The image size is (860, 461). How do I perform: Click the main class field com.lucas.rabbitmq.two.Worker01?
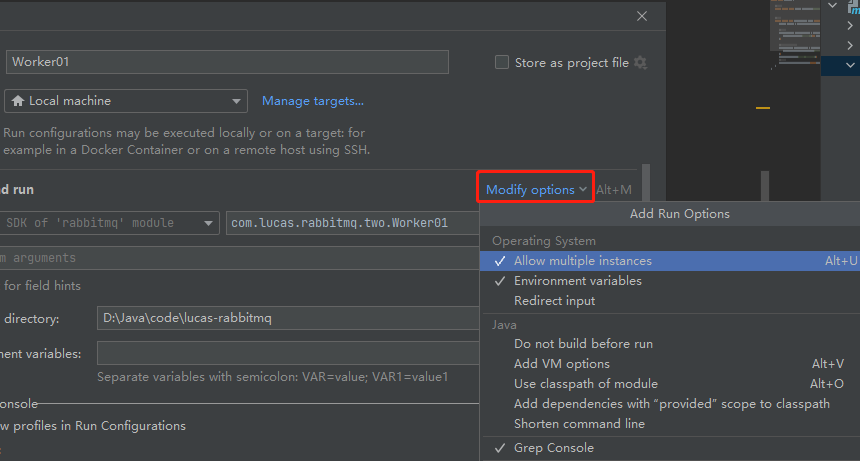[x=352, y=223]
